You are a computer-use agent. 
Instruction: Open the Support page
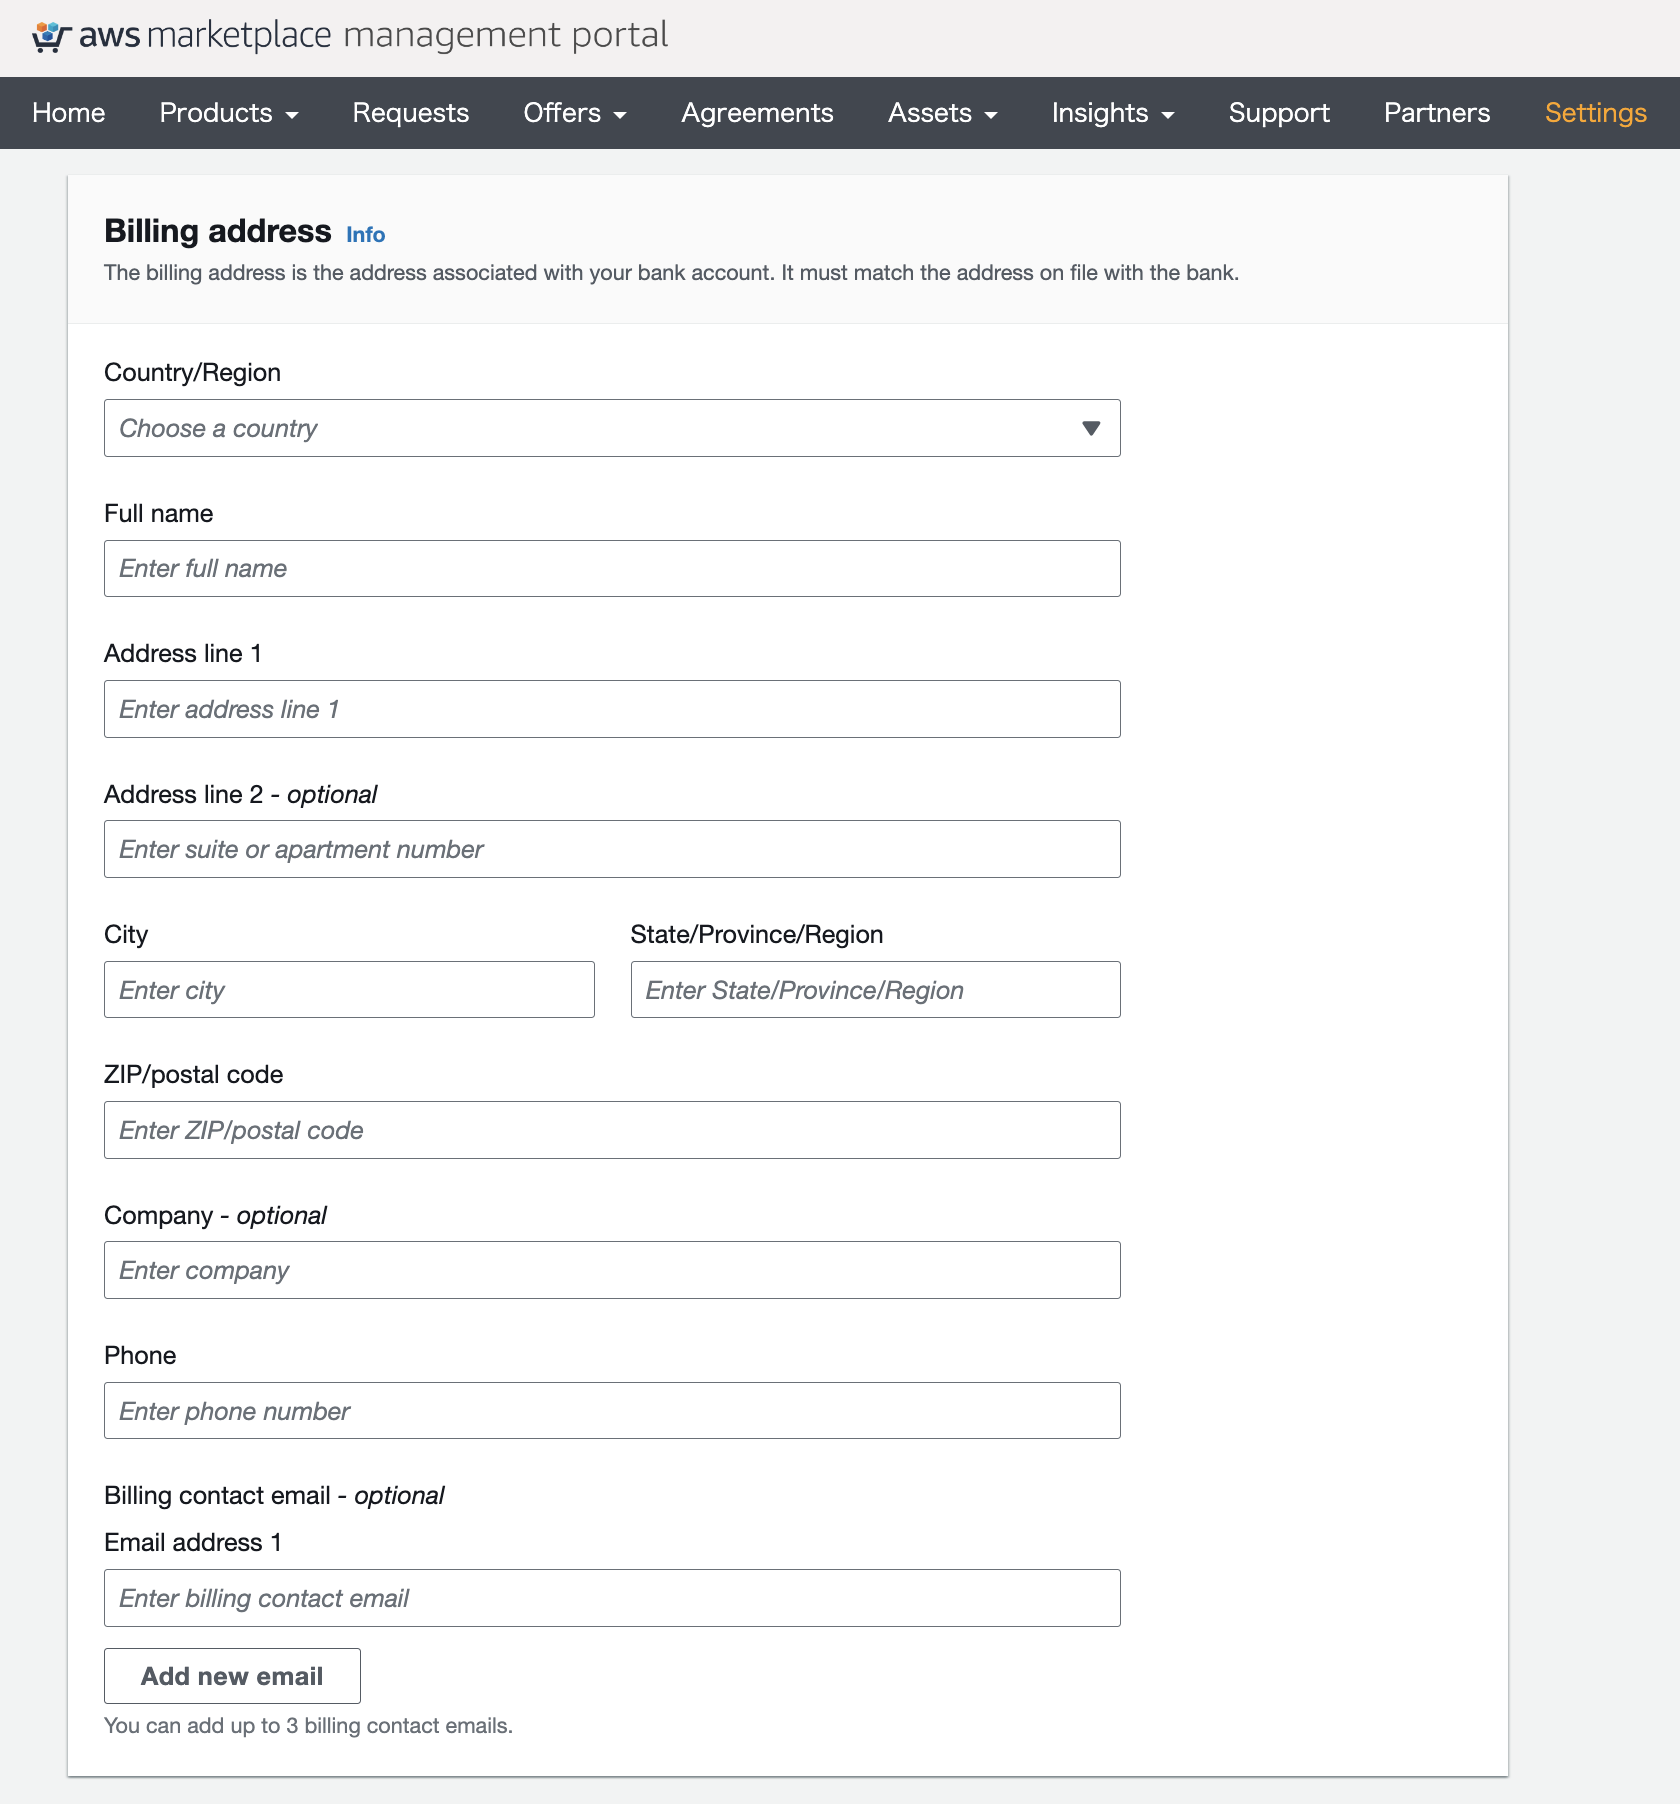tap(1279, 113)
